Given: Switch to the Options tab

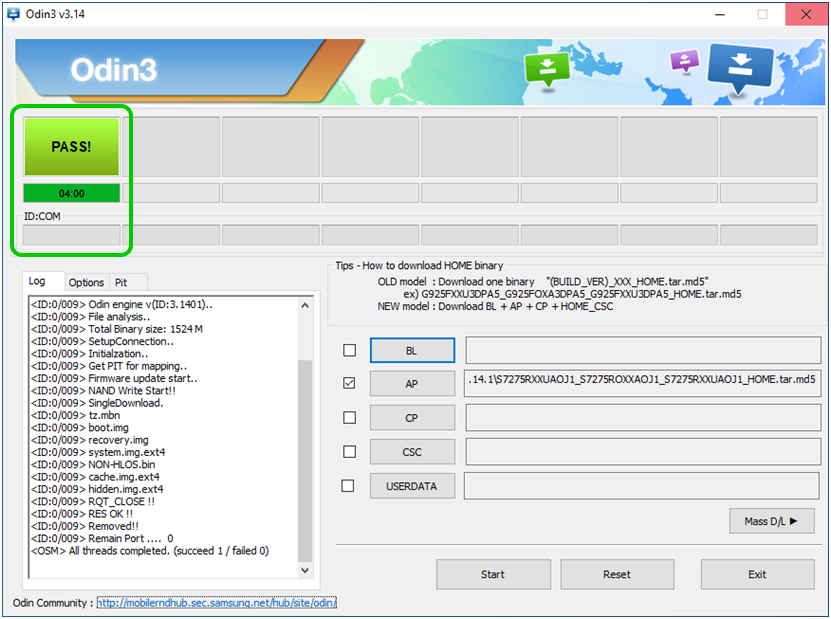Looking at the screenshot, I should point(86,283).
